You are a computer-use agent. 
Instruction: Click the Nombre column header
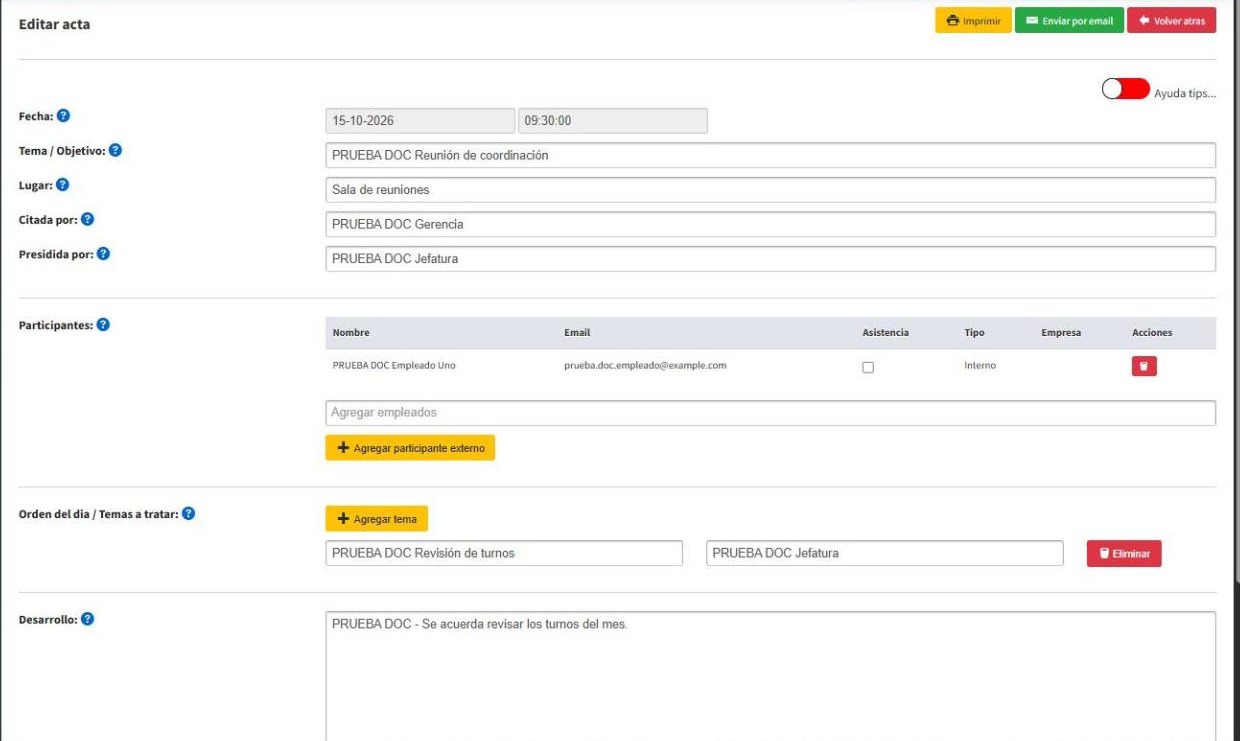351,333
